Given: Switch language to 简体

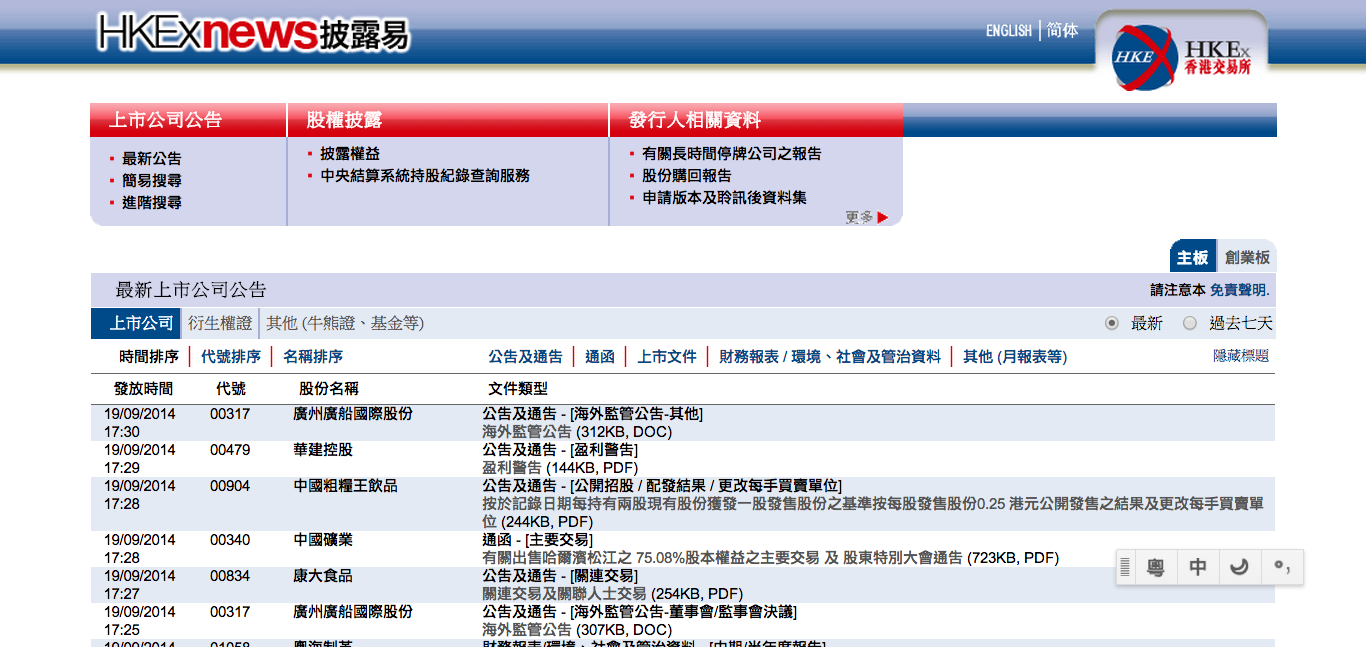Looking at the screenshot, I should point(1062,31).
